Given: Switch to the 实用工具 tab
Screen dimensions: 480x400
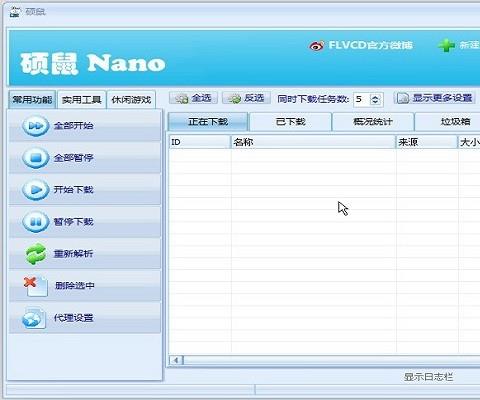Looking at the screenshot, I should [82, 100].
